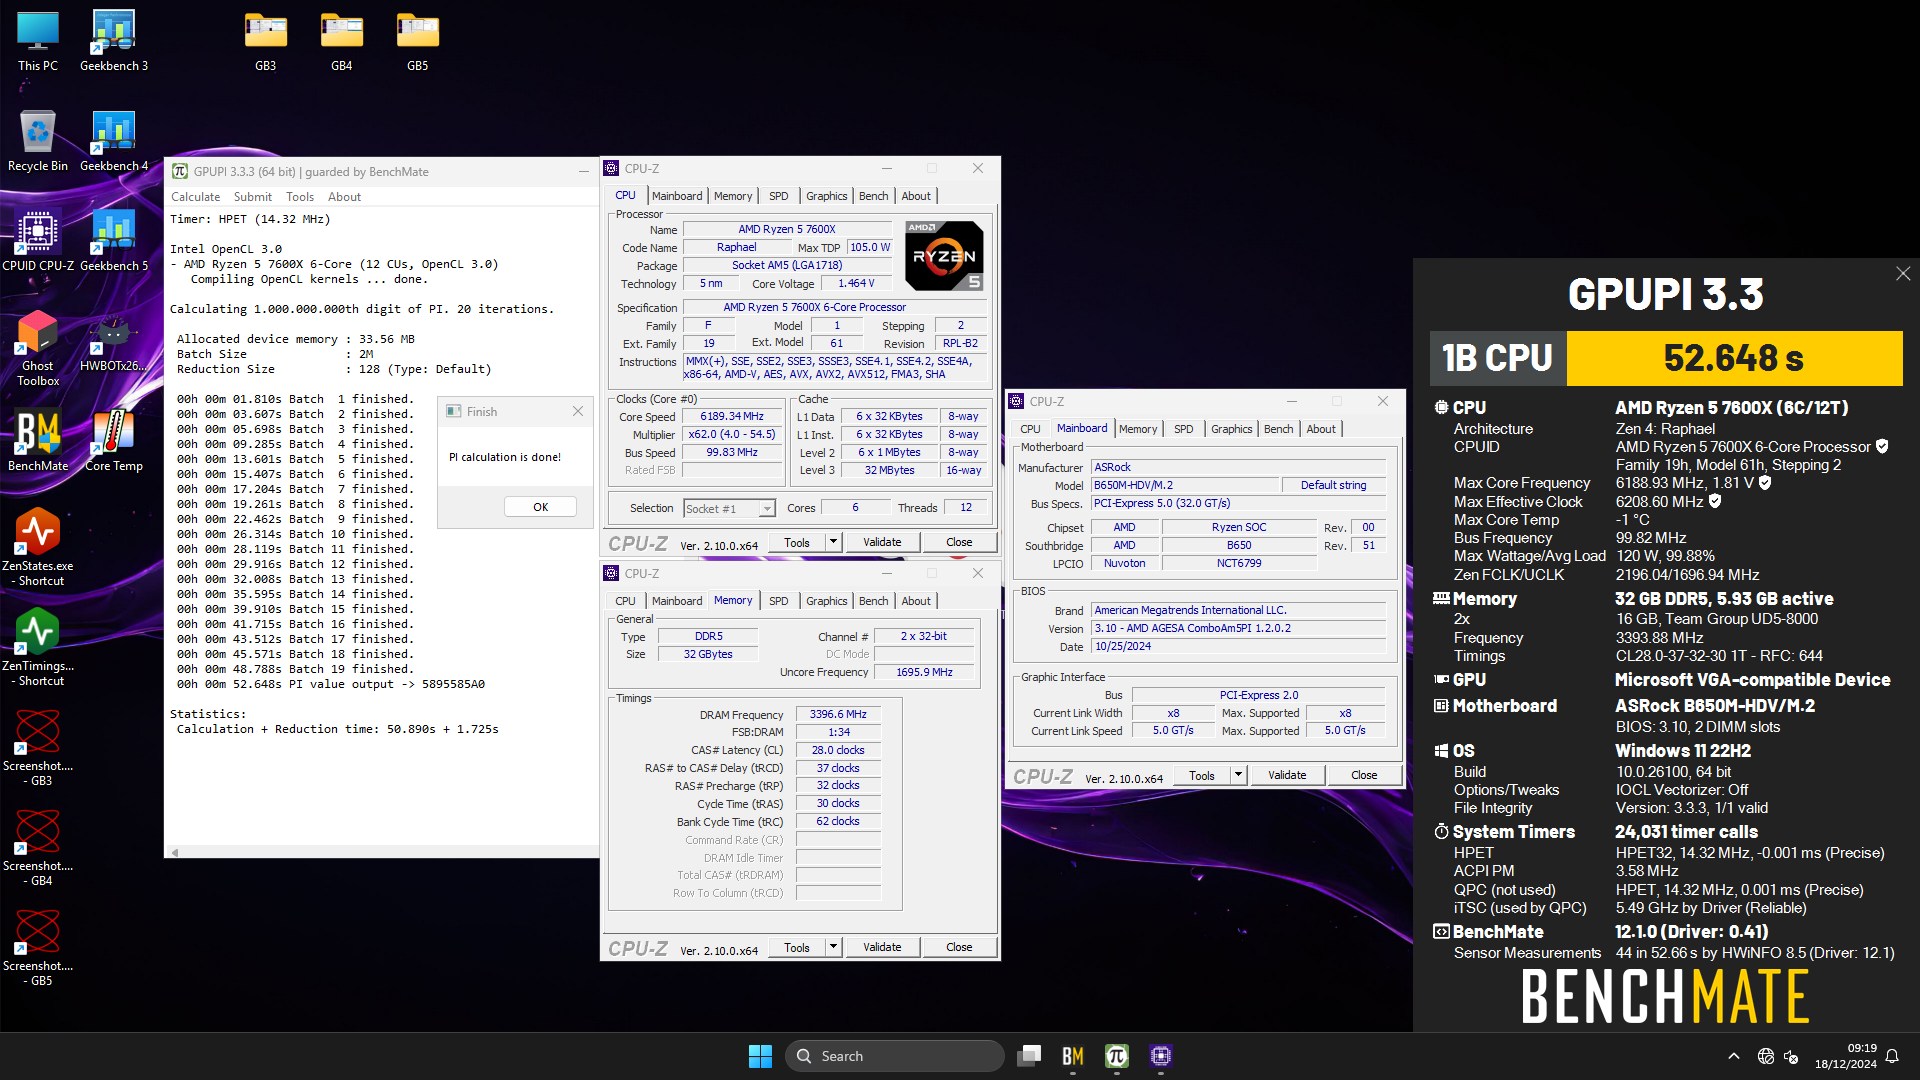Click the AMD Ryzen 5 7600X name field
Screen dimensions: 1920x1080
(x=786, y=229)
